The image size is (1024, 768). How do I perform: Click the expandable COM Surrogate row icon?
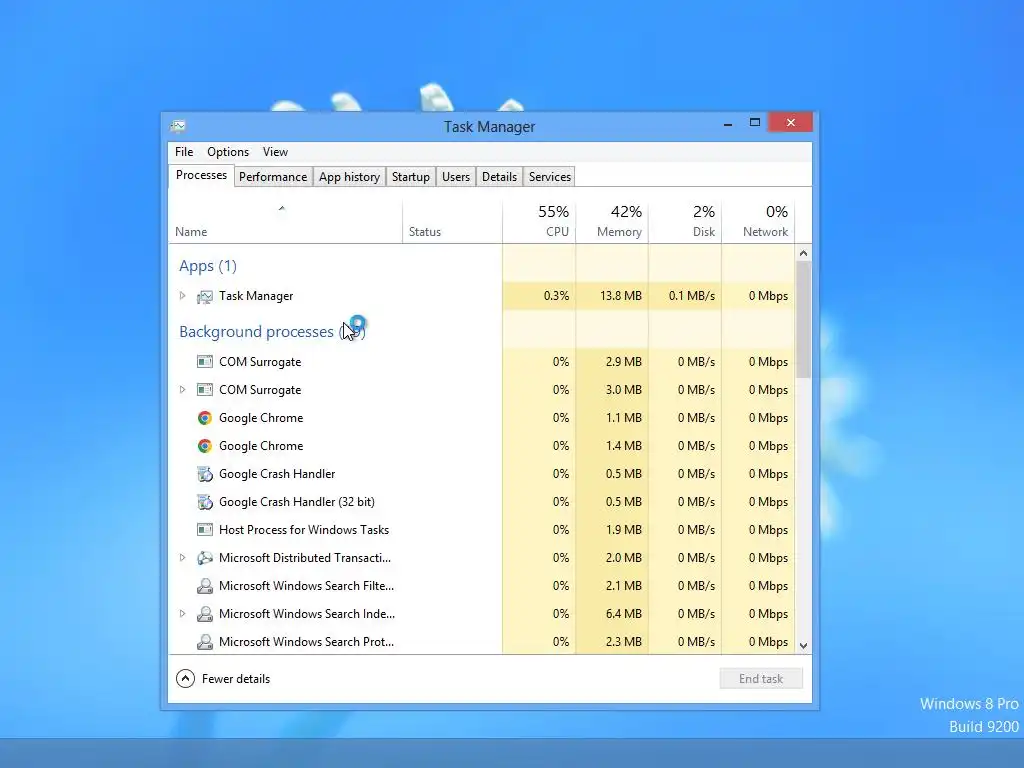(204, 390)
